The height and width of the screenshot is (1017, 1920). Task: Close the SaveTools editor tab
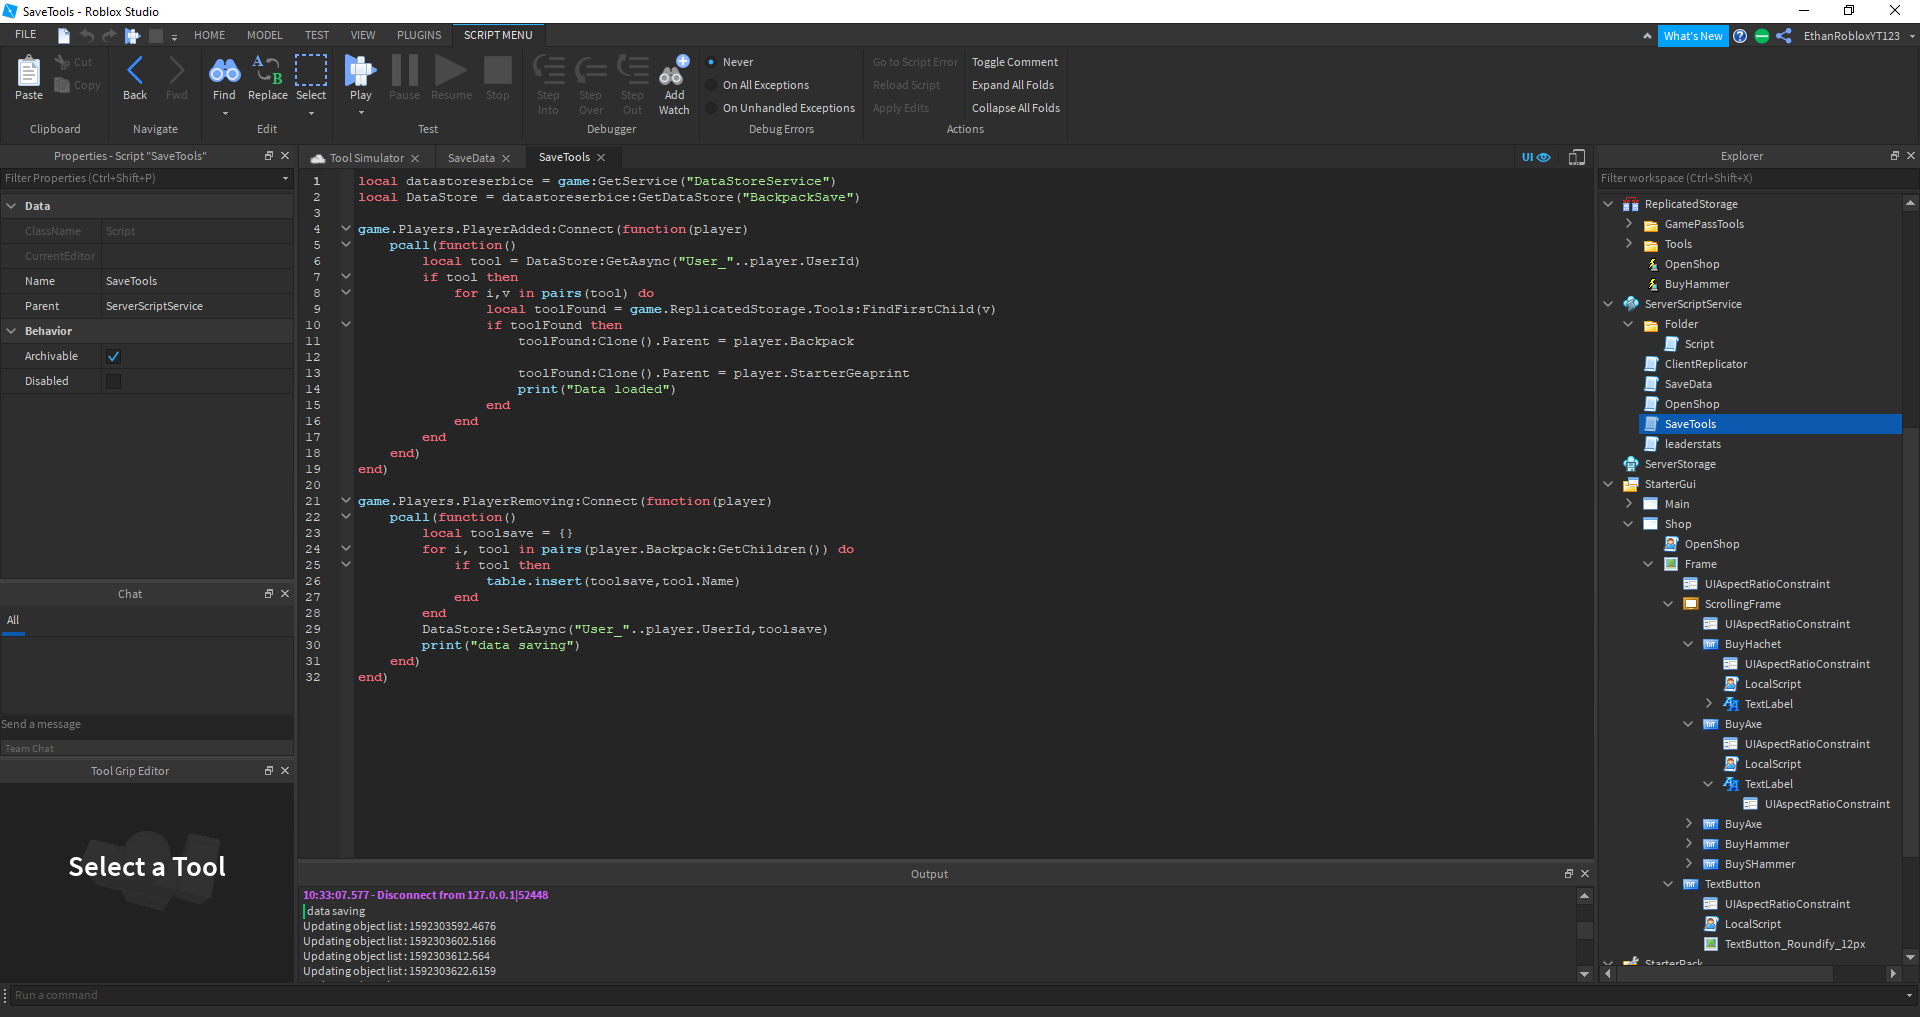click(x=601, y=157)
